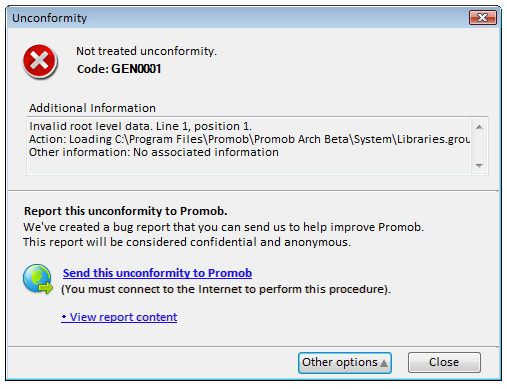Click the Close button
The image size is (507, 389).
[x=444, y=362]
